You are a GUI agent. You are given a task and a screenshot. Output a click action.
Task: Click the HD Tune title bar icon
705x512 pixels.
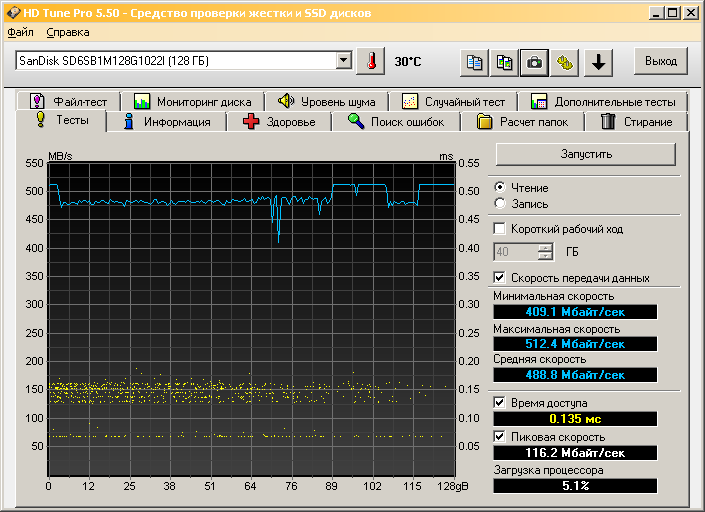12,13
